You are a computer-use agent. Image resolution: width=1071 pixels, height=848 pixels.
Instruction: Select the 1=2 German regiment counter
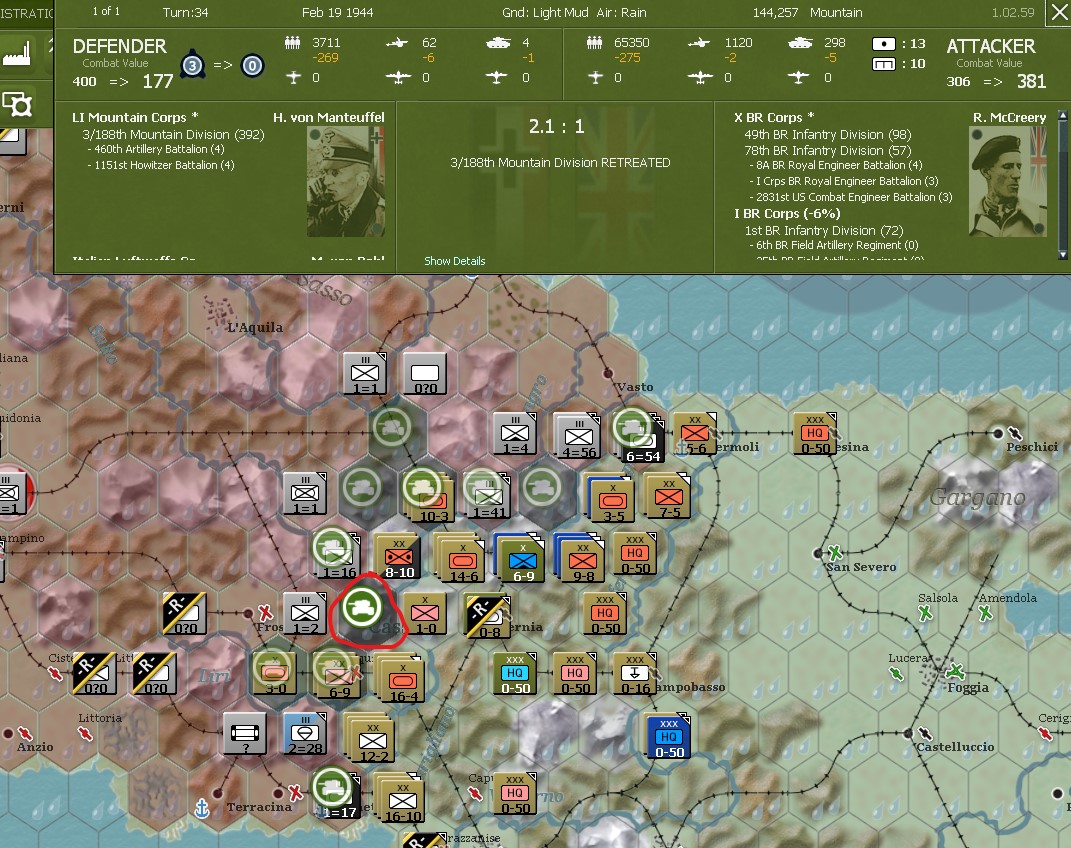(x=305, y=614)
